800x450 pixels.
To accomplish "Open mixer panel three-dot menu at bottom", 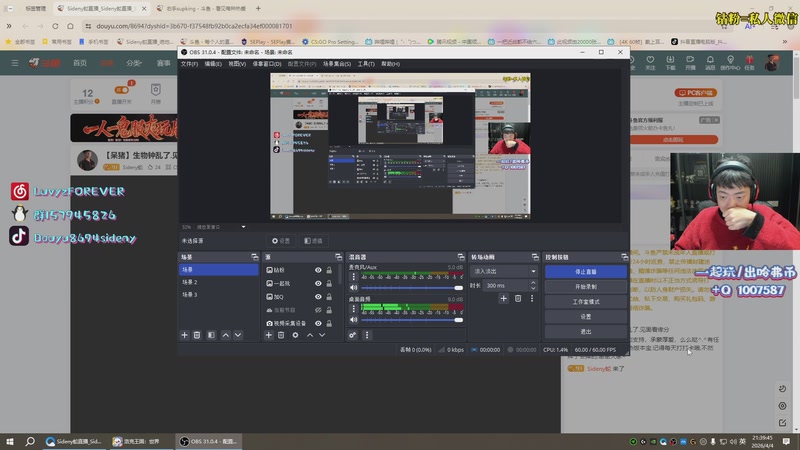I will point(367,335).
